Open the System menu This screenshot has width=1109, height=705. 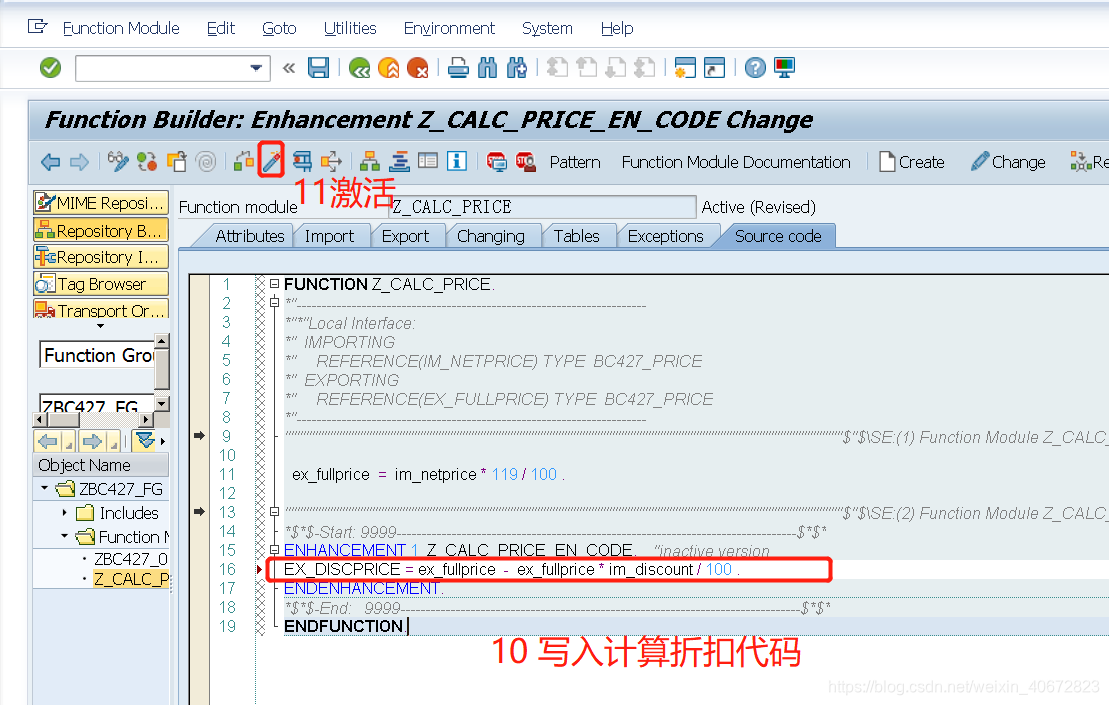tap(547, 28)
